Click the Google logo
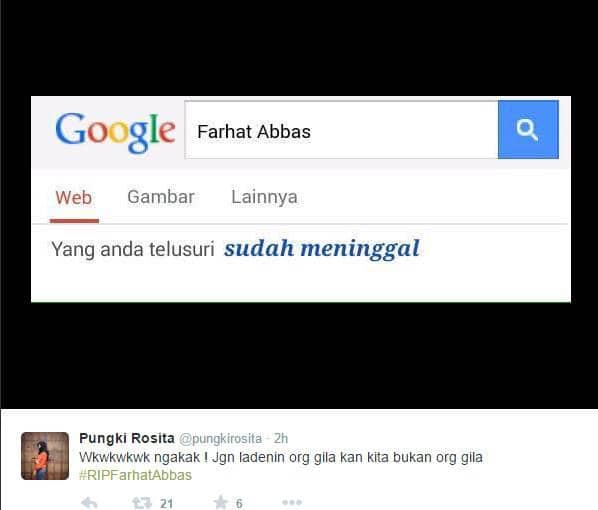The height and width of the screenshot is (510, 598). pos(115,132)
